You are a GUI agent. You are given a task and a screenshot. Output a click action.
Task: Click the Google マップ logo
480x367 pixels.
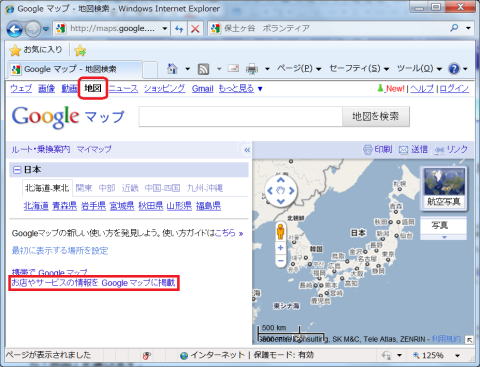68,117
